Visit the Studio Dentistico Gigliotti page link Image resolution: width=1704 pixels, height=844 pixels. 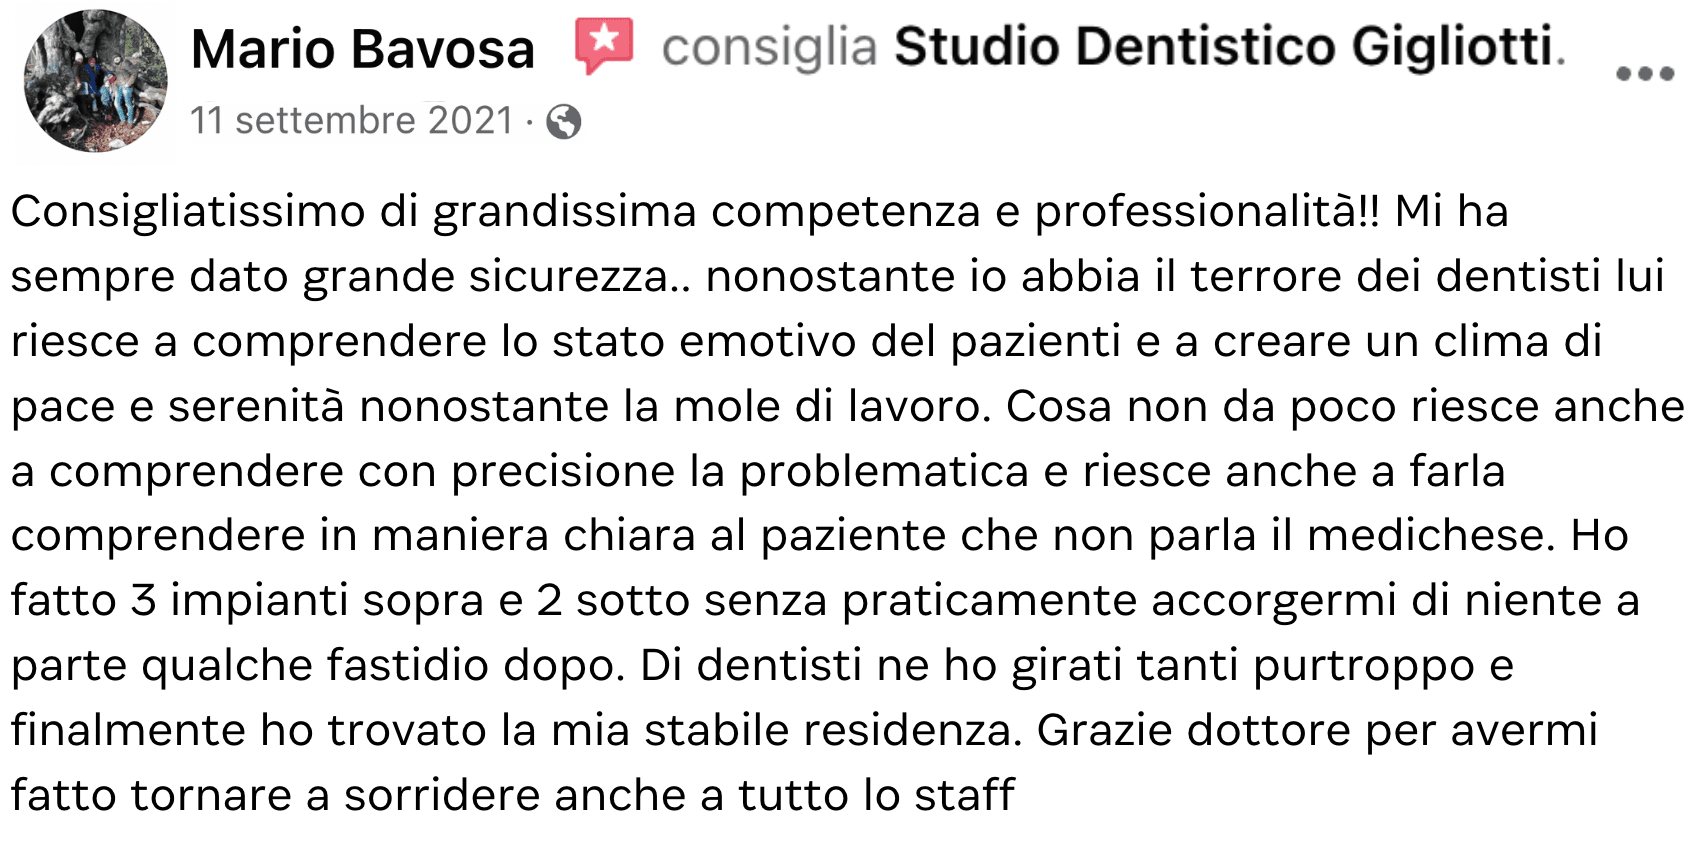1228,46
